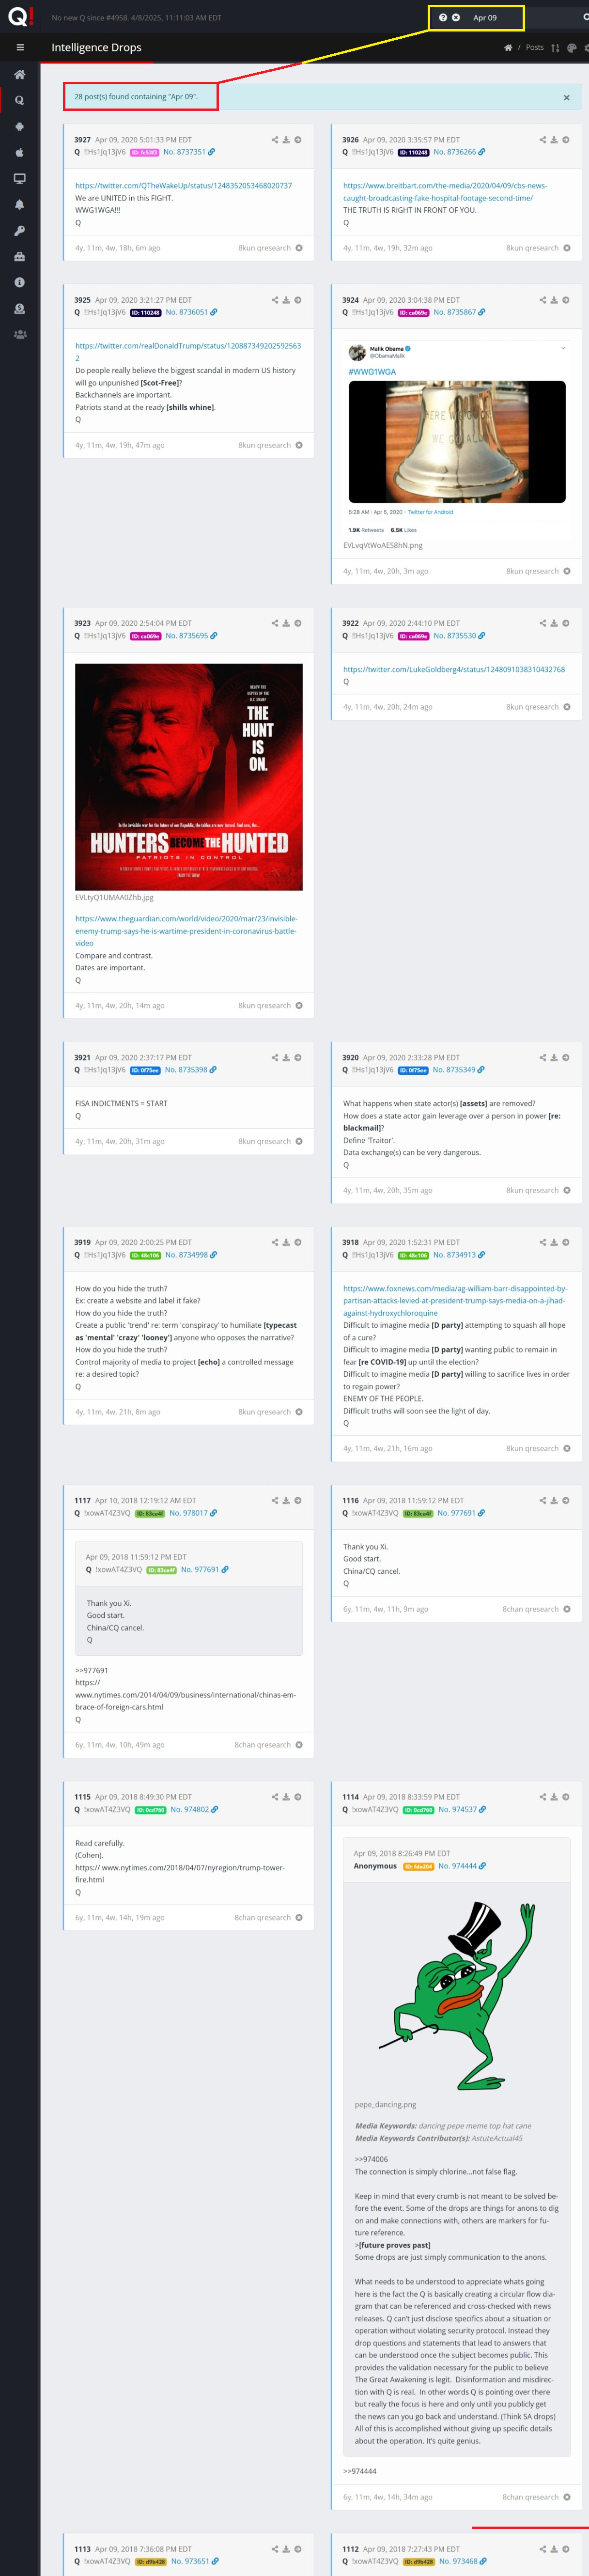Open post 3920 with the arrow icon
Screen dimensions: 589x2576
click(566, 1057)
